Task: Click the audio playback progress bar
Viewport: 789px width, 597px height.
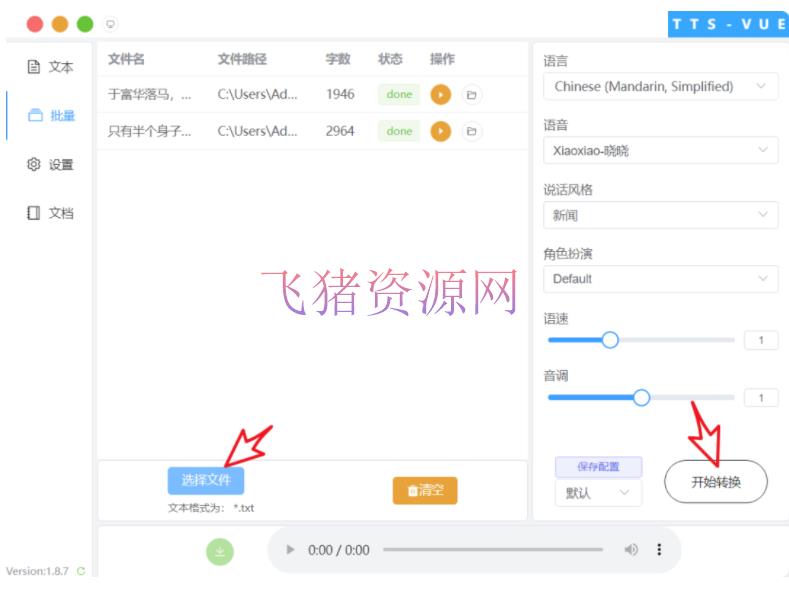Action: click(x=493, y=550)
